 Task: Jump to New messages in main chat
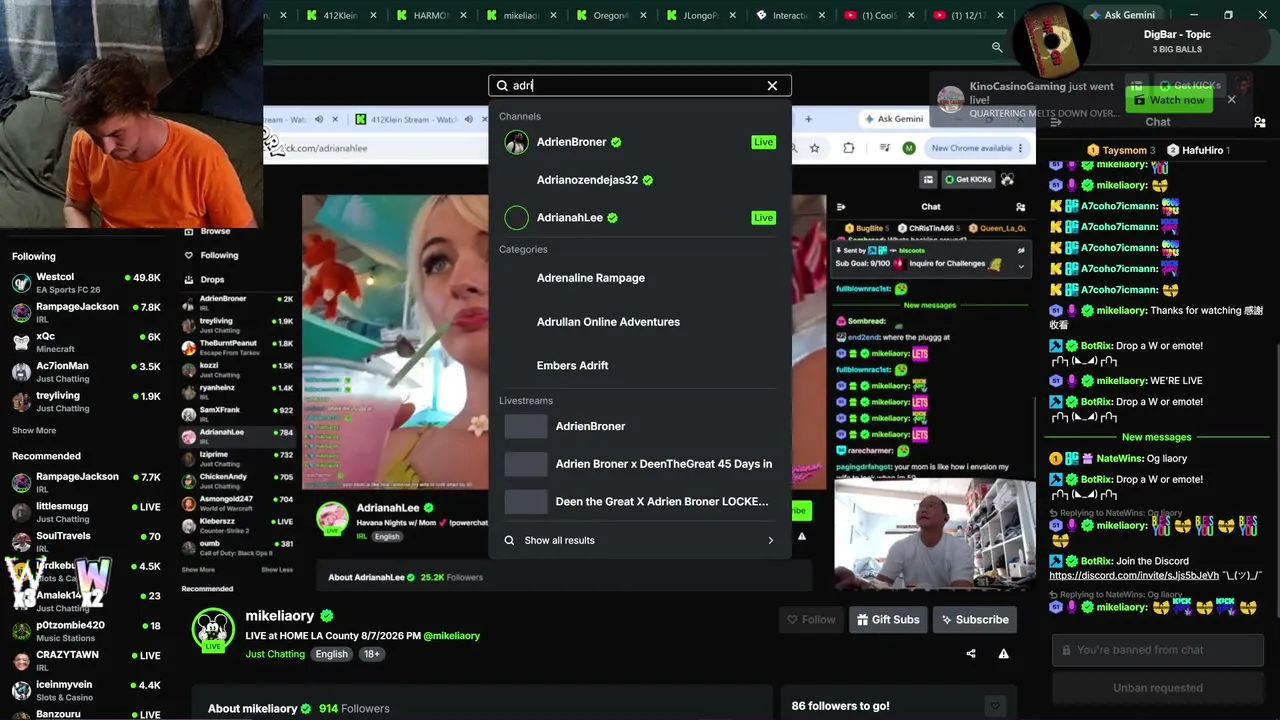coord(1156,437)
